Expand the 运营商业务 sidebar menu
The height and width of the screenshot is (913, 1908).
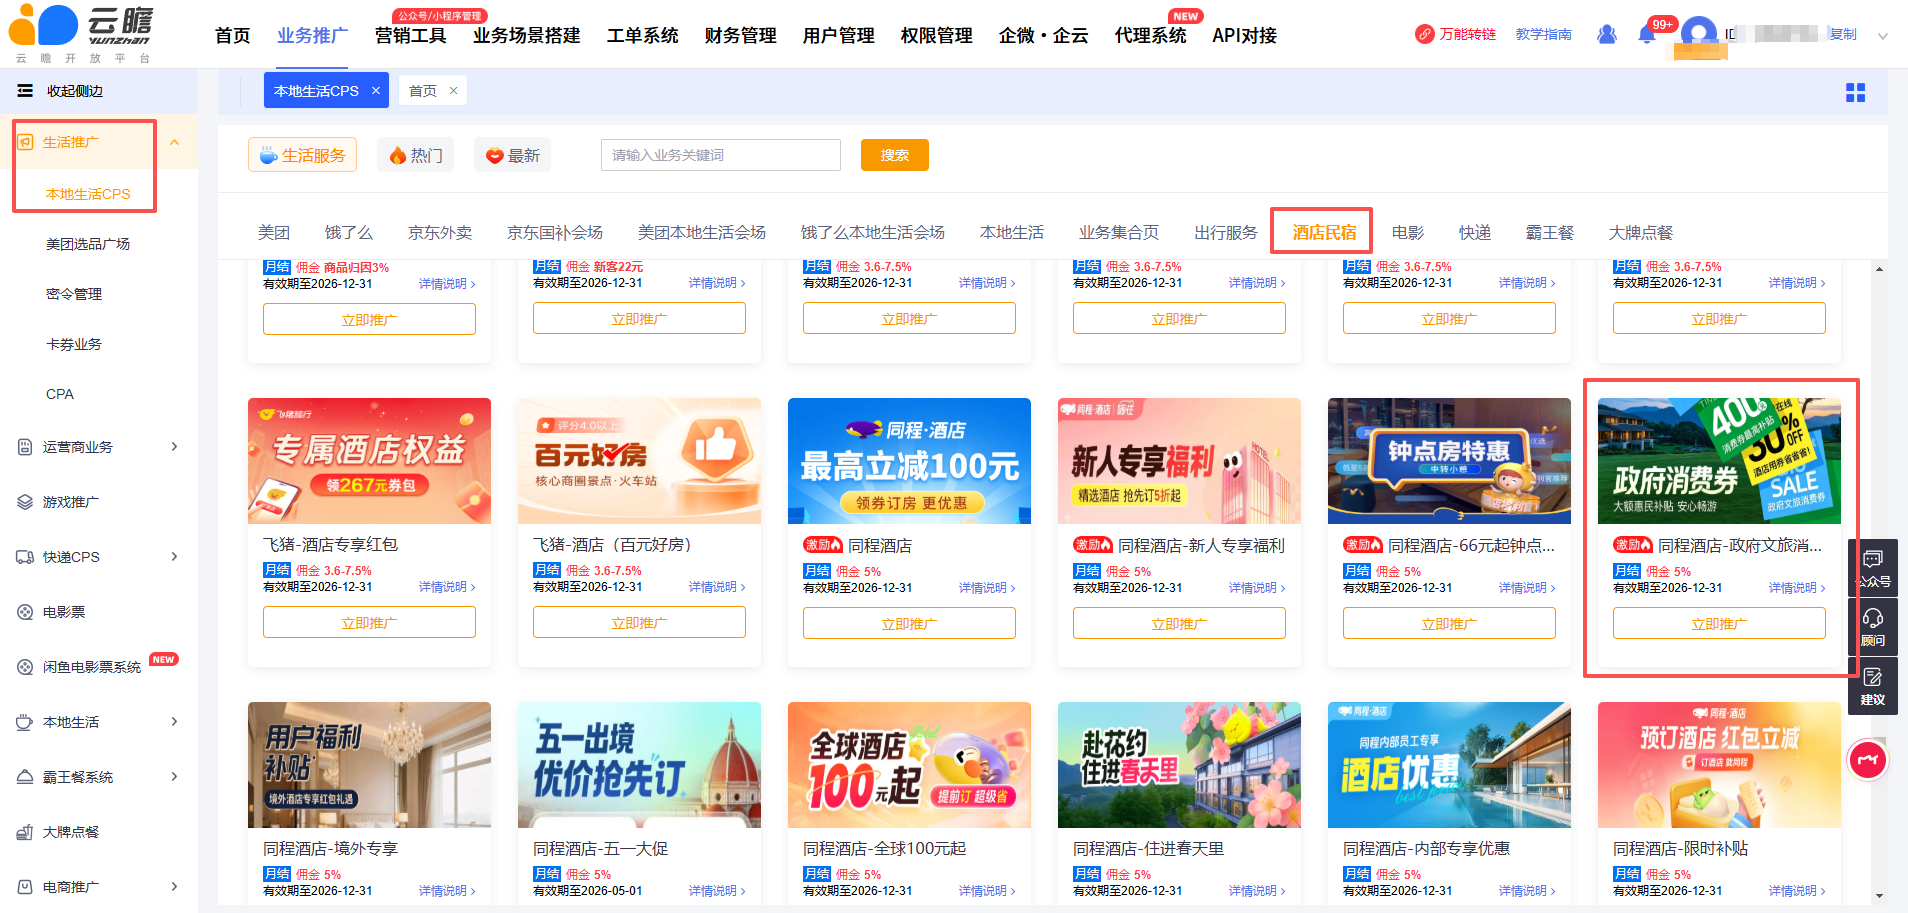(174, 447)
